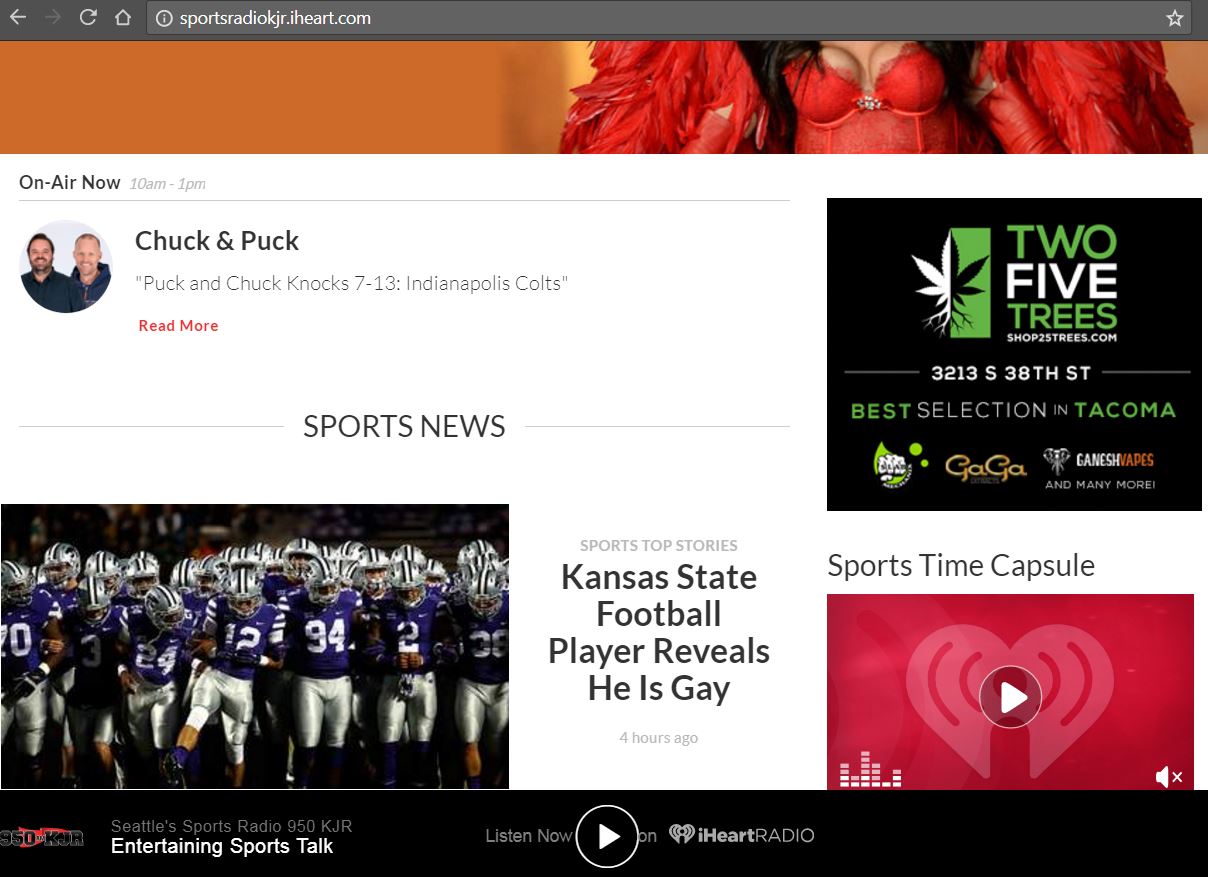
Task: Play the Sports Time Capsule video
Action: click(1010, 696)
